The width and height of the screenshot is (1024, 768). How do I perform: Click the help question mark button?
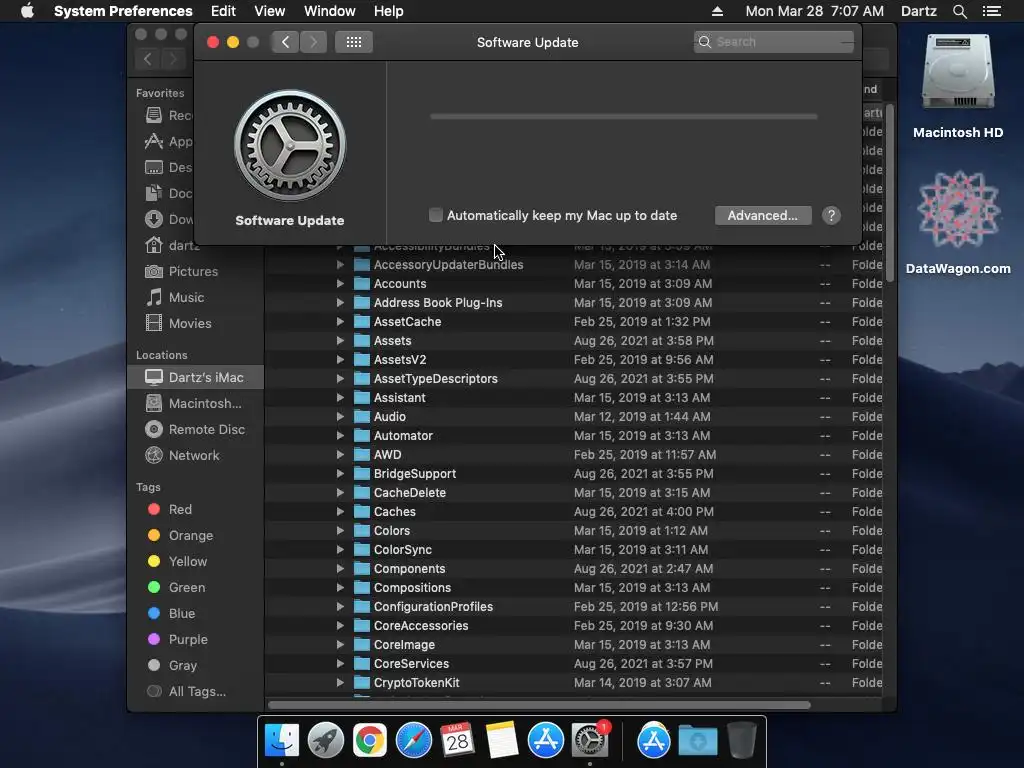click(x=831, y=216)
